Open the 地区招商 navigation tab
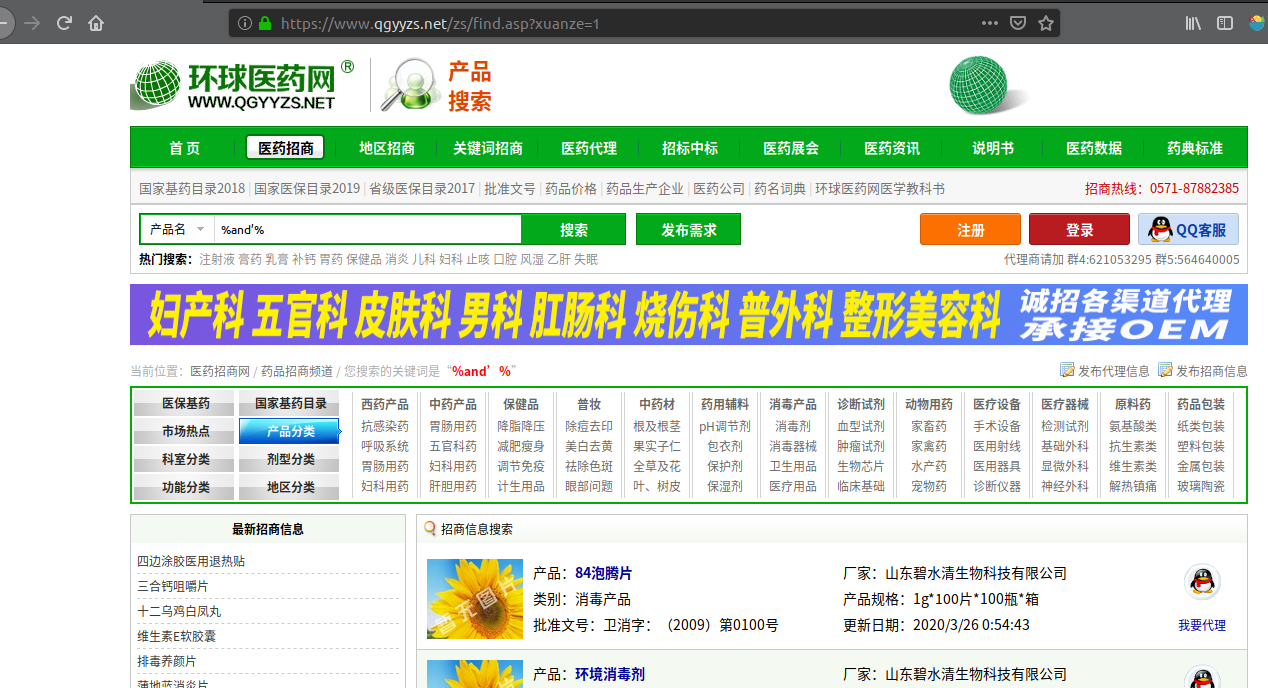The height and width of the screenshot is (688, 1268). 387,148
